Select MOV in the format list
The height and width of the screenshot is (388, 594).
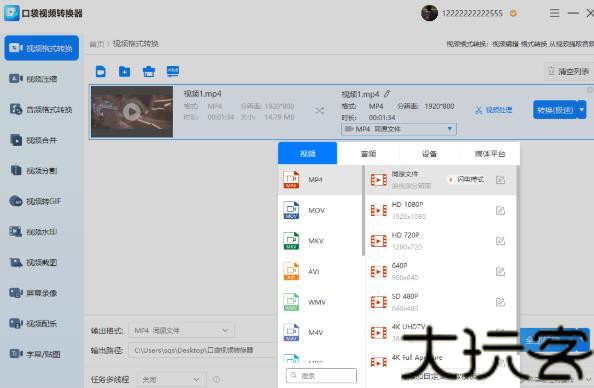click(320, 210)
